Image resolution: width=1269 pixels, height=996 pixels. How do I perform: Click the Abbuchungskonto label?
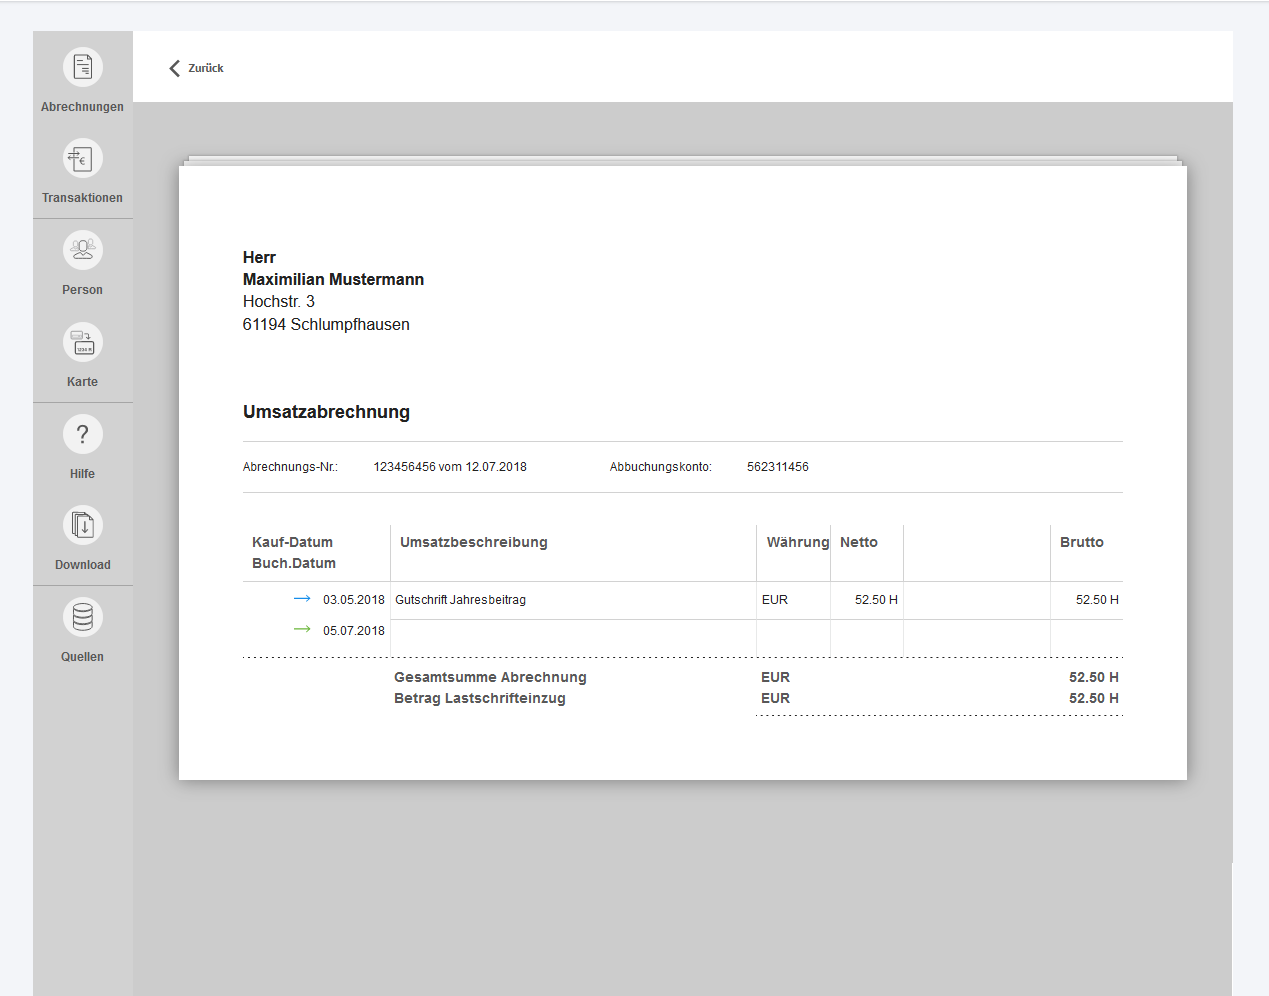coord(661,467)
